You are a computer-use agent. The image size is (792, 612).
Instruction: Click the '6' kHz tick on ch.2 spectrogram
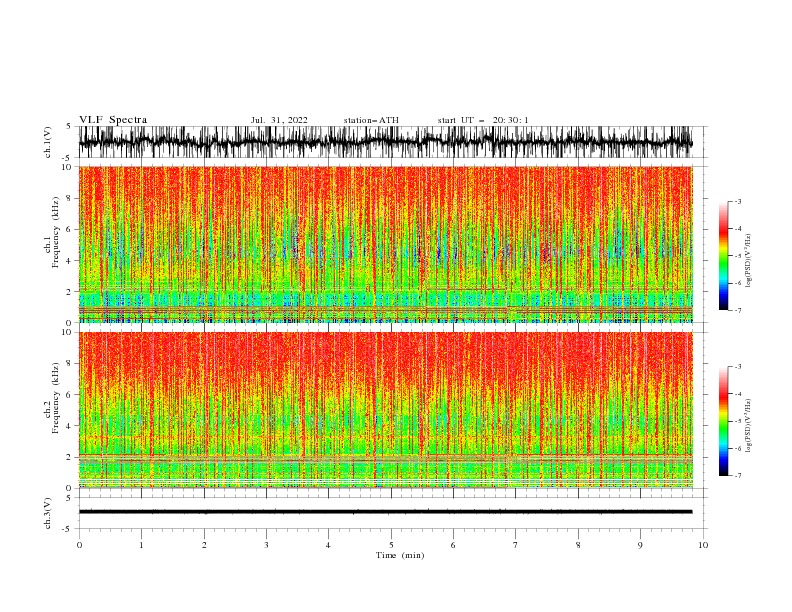click(x=71, y=394)
